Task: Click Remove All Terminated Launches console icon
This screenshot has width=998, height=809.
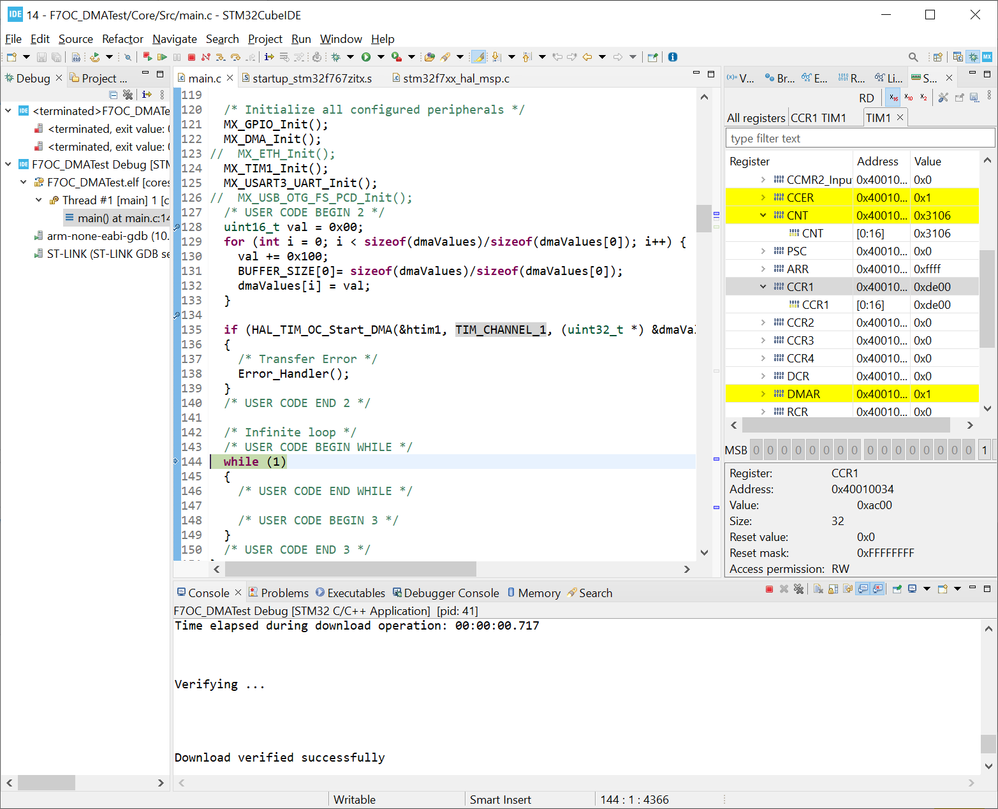Action: [799, 589]
